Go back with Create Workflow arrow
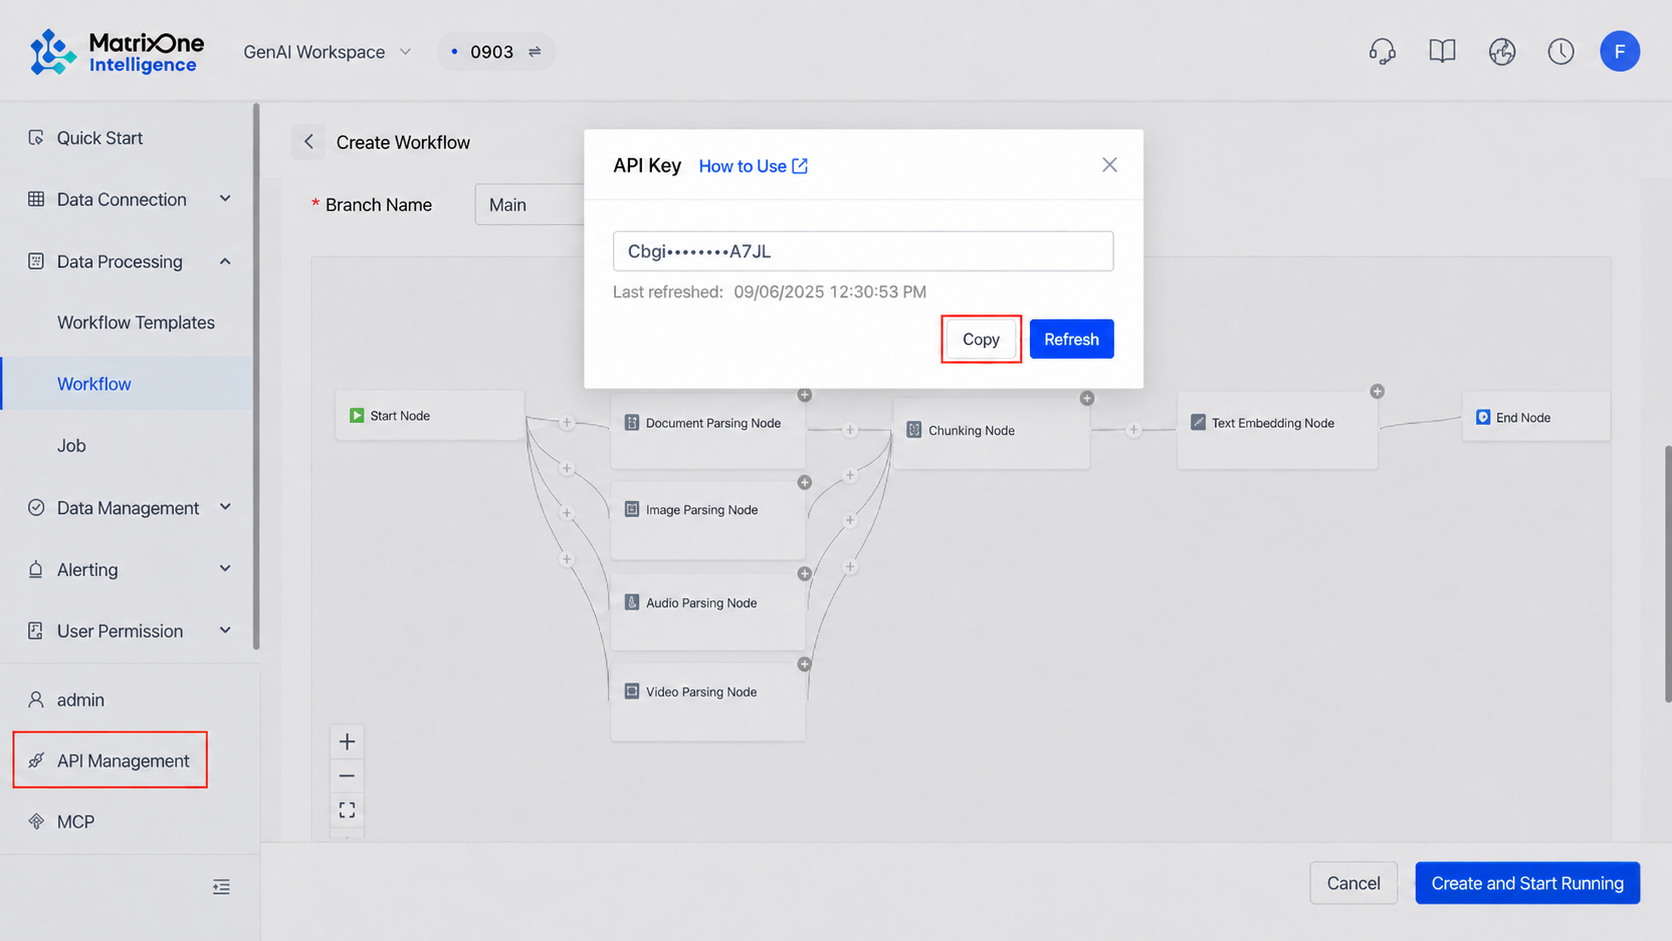Viewport: 1672px width, 941px height. coord(309,142)
